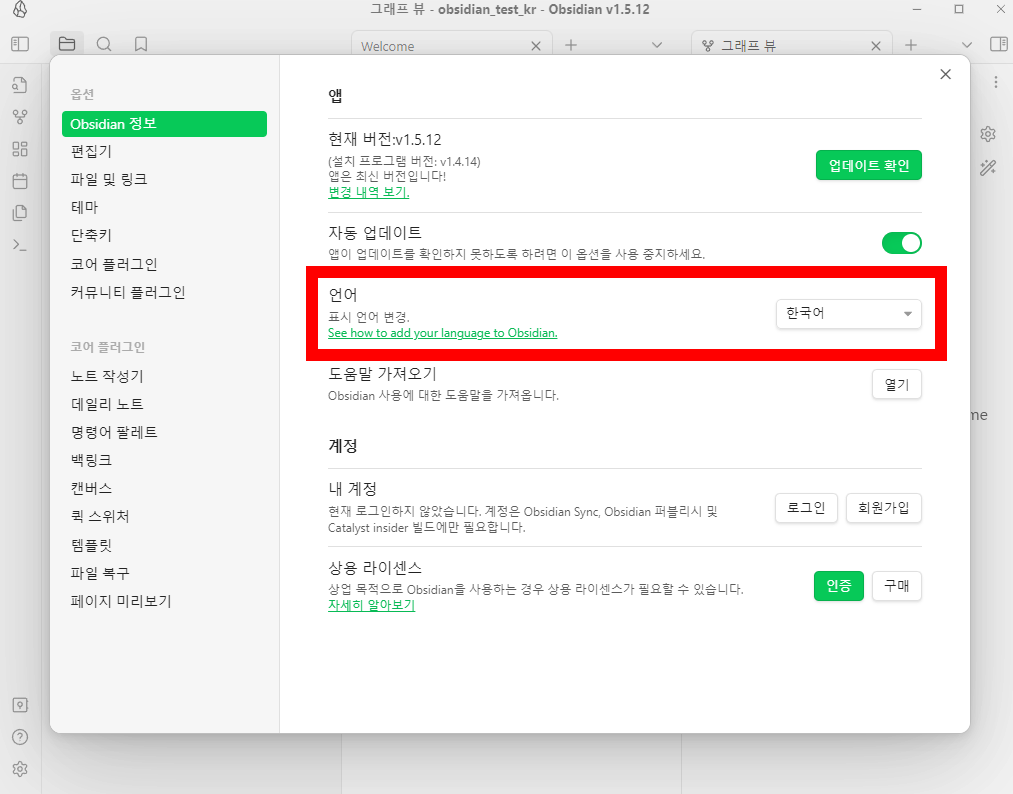Close the settings dialog with X
1013x794 pixels.
click(x=945, y=74)
